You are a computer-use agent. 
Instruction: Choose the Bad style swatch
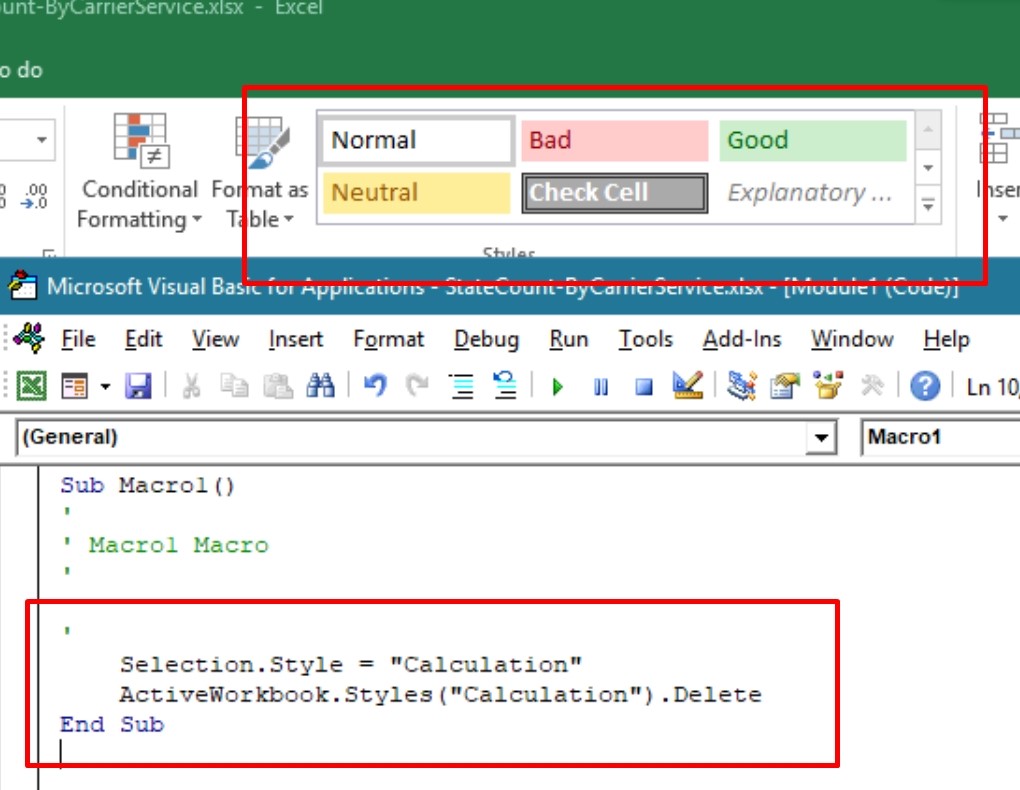pyautogui.click(x=614, y=141)
